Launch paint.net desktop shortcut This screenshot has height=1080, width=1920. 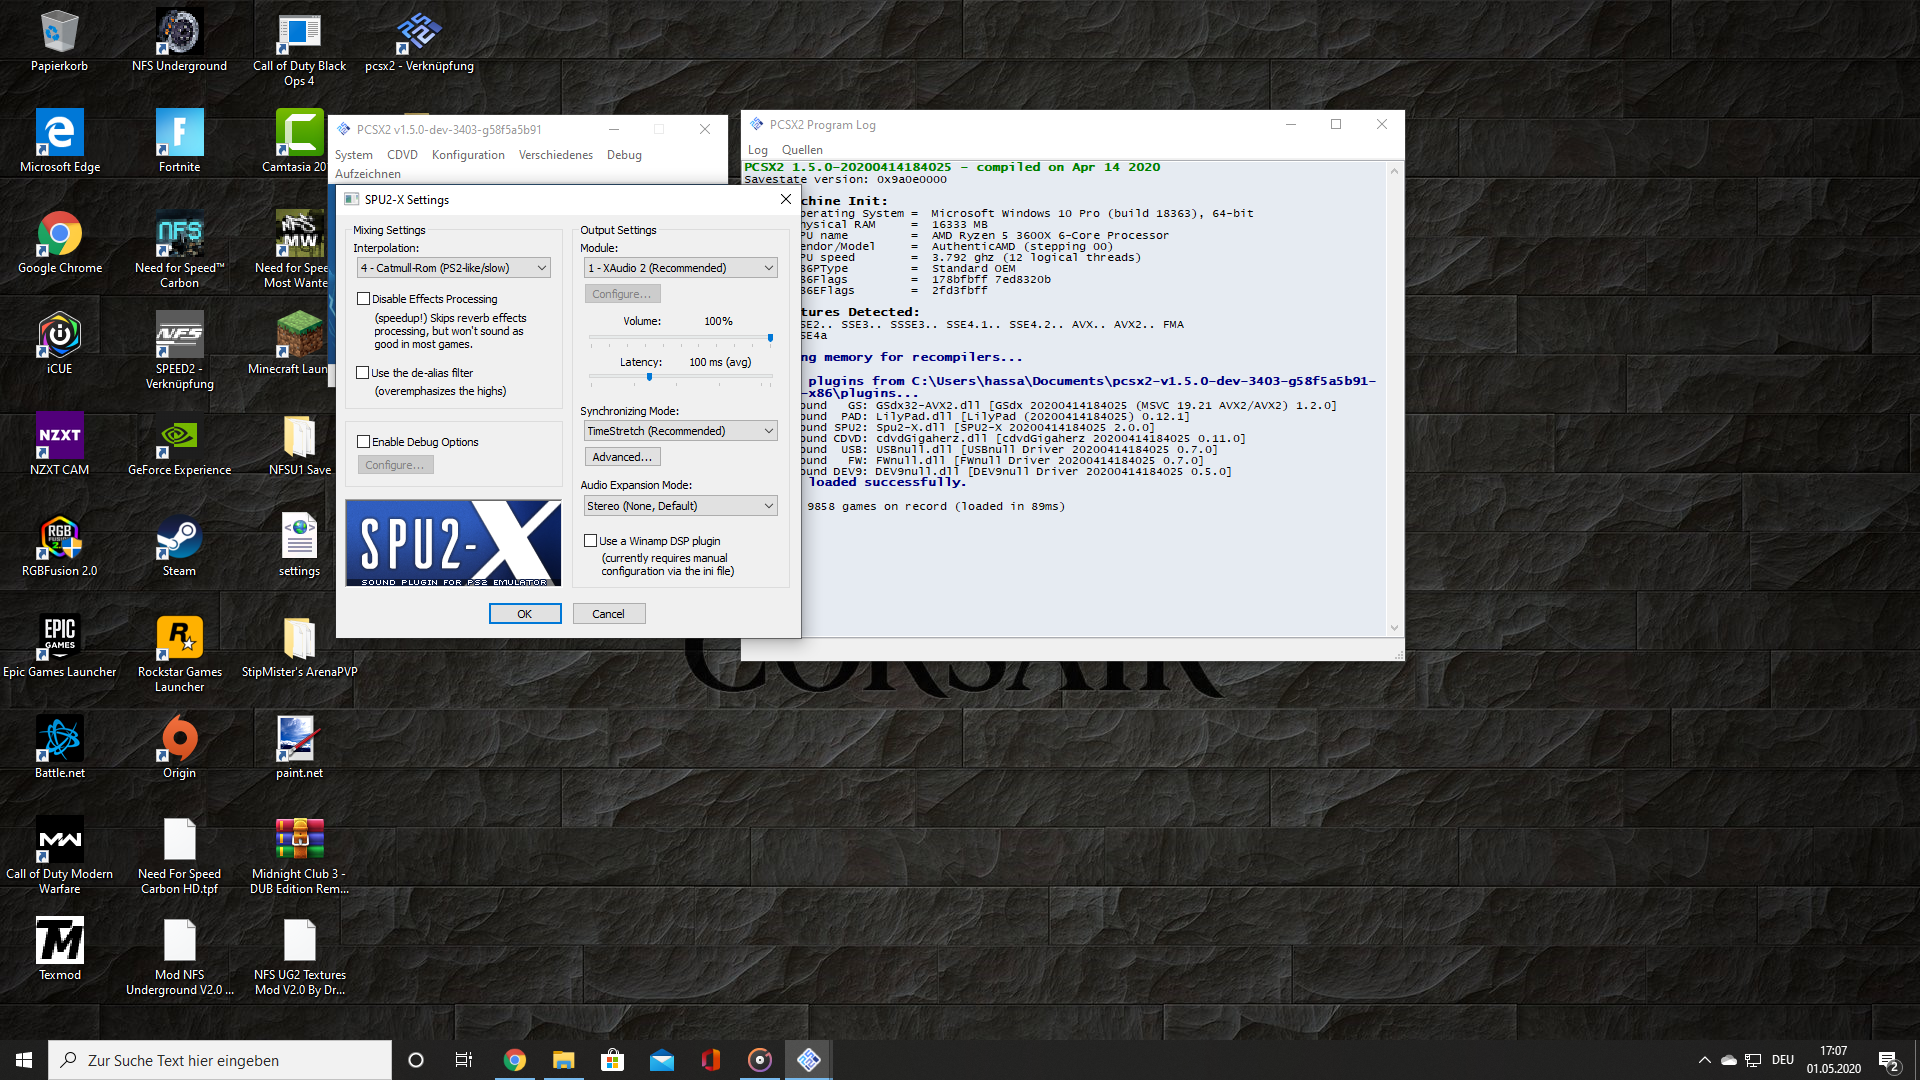(x=299, y=747)
